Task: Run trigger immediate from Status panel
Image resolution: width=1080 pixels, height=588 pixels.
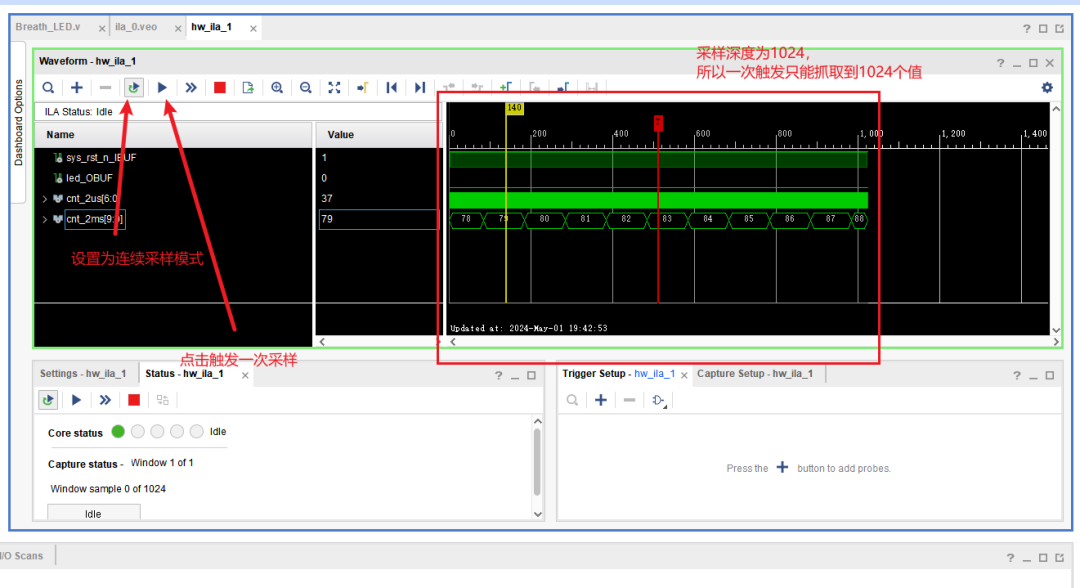Action: [x=105, y=400]
